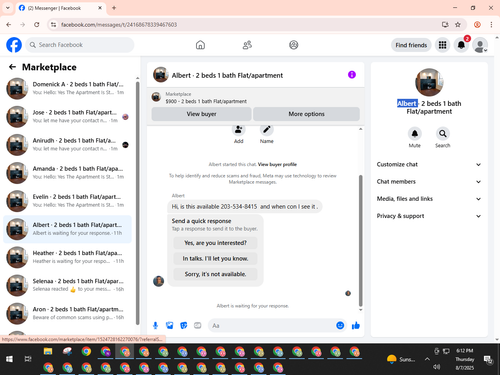
Task: Open the $900 Marketplace listing link
Action: (206, 101)
